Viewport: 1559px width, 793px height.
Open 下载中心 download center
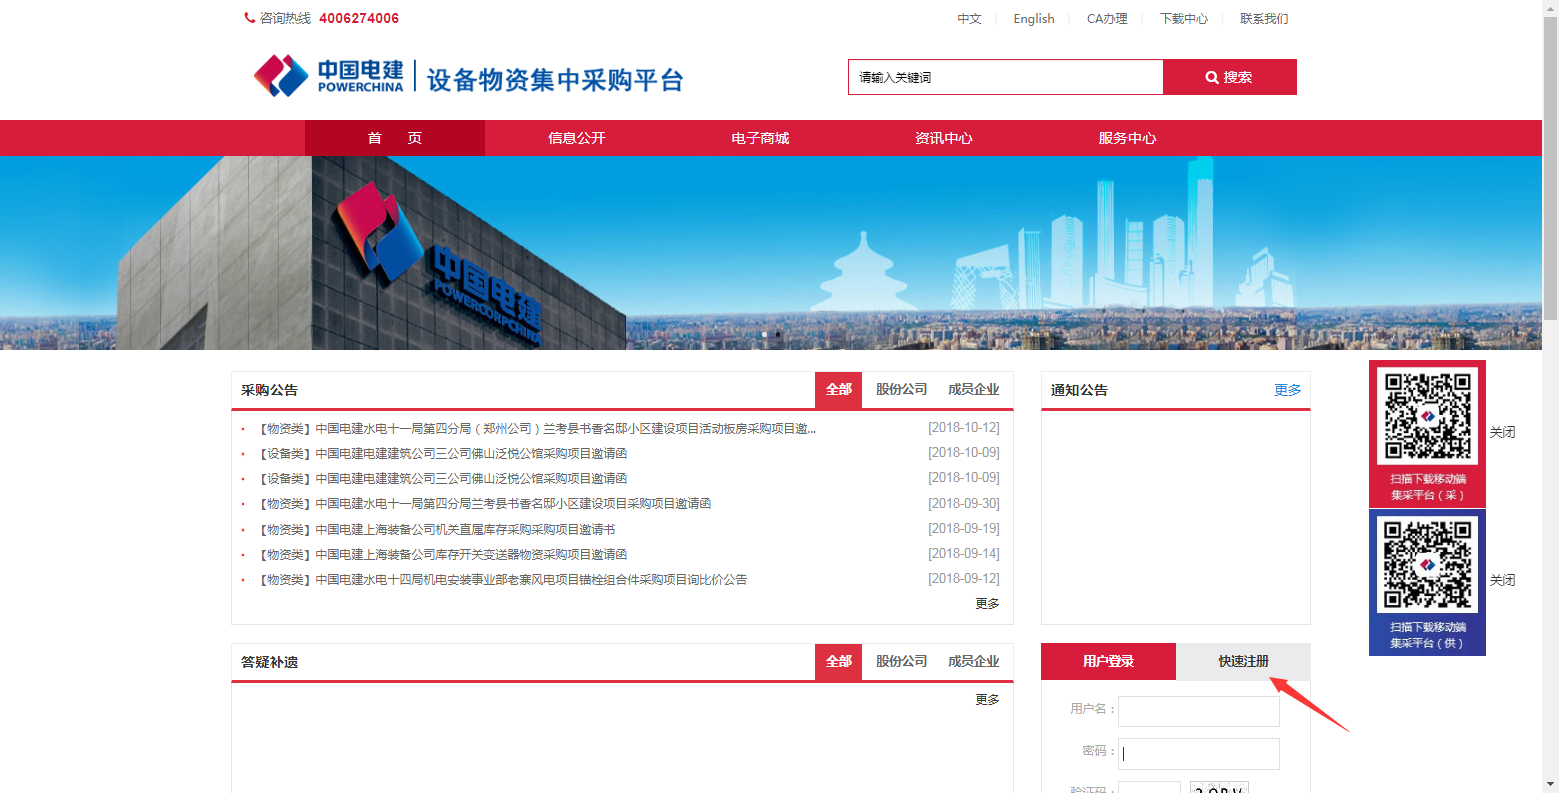coord(1184,19)
